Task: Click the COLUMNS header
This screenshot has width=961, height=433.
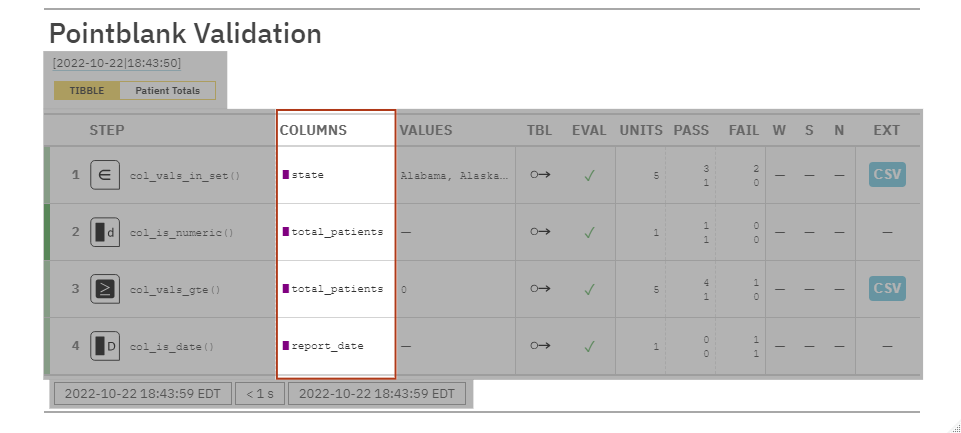Action: click(x=313, y=130)
